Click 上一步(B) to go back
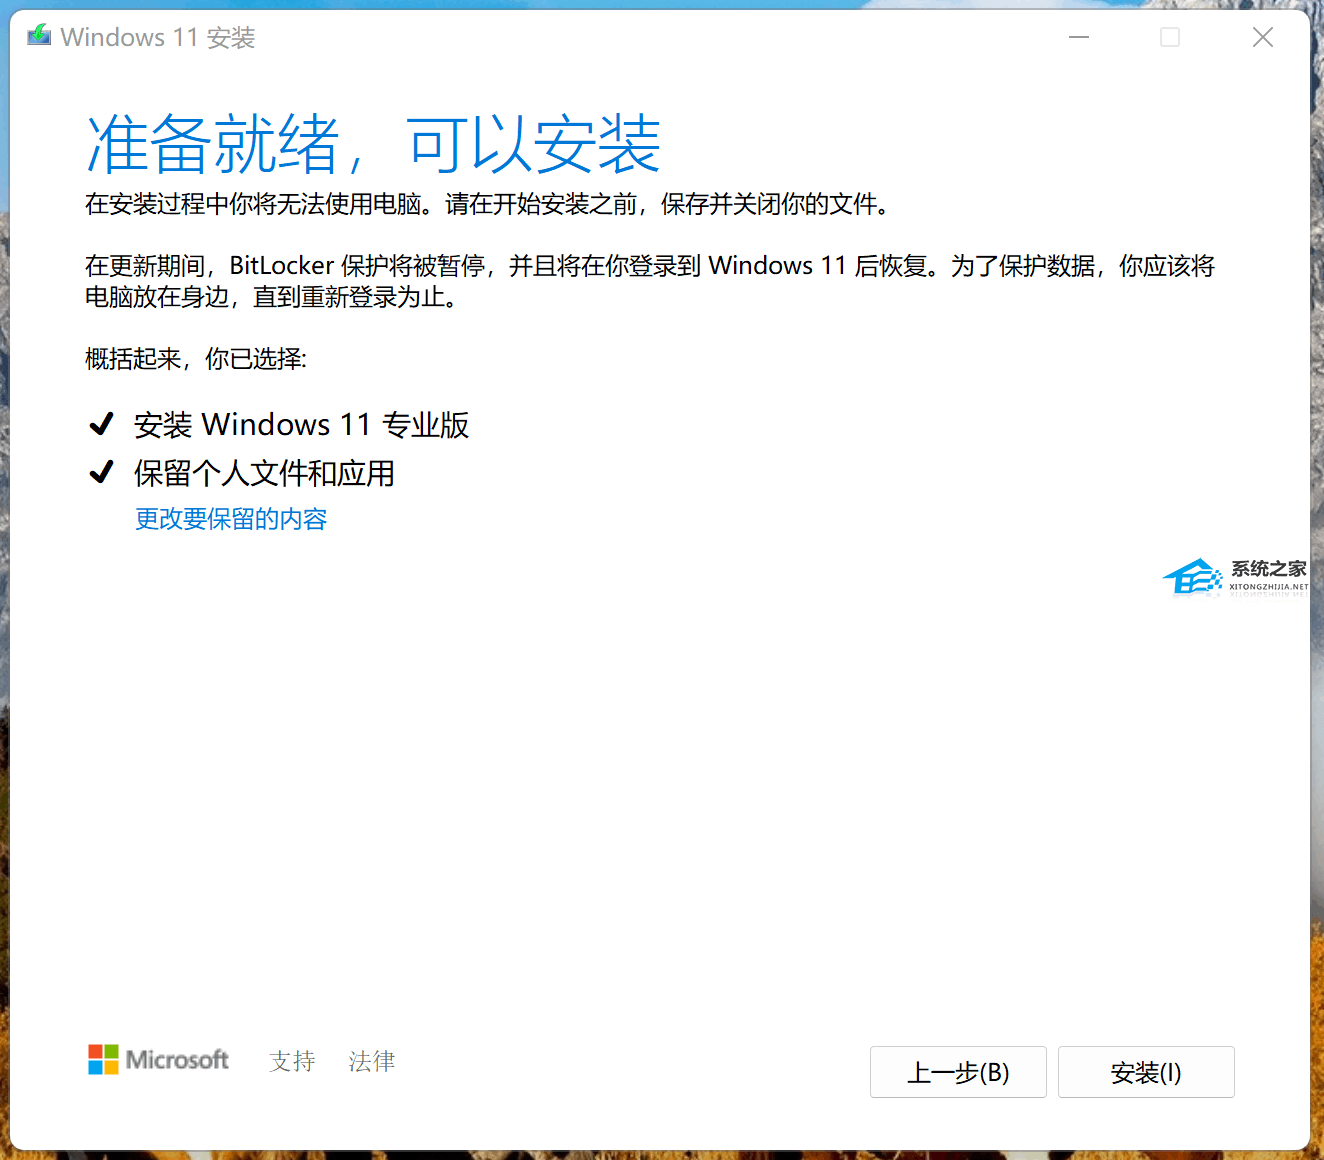1324x1160 pixels. (957, 1072)
